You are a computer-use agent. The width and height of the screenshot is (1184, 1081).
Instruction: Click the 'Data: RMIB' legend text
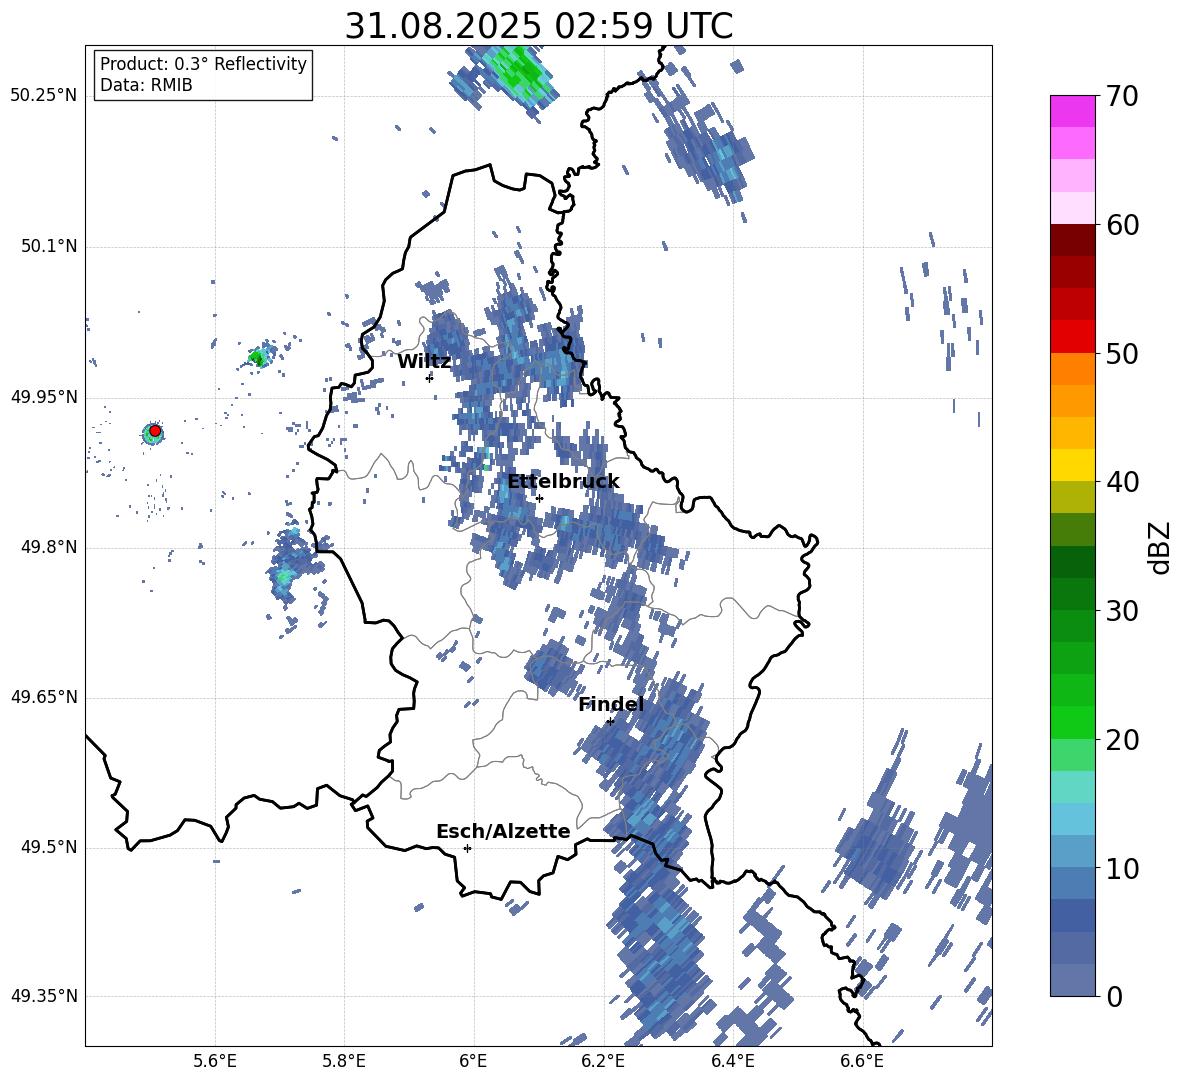(146, 85)
